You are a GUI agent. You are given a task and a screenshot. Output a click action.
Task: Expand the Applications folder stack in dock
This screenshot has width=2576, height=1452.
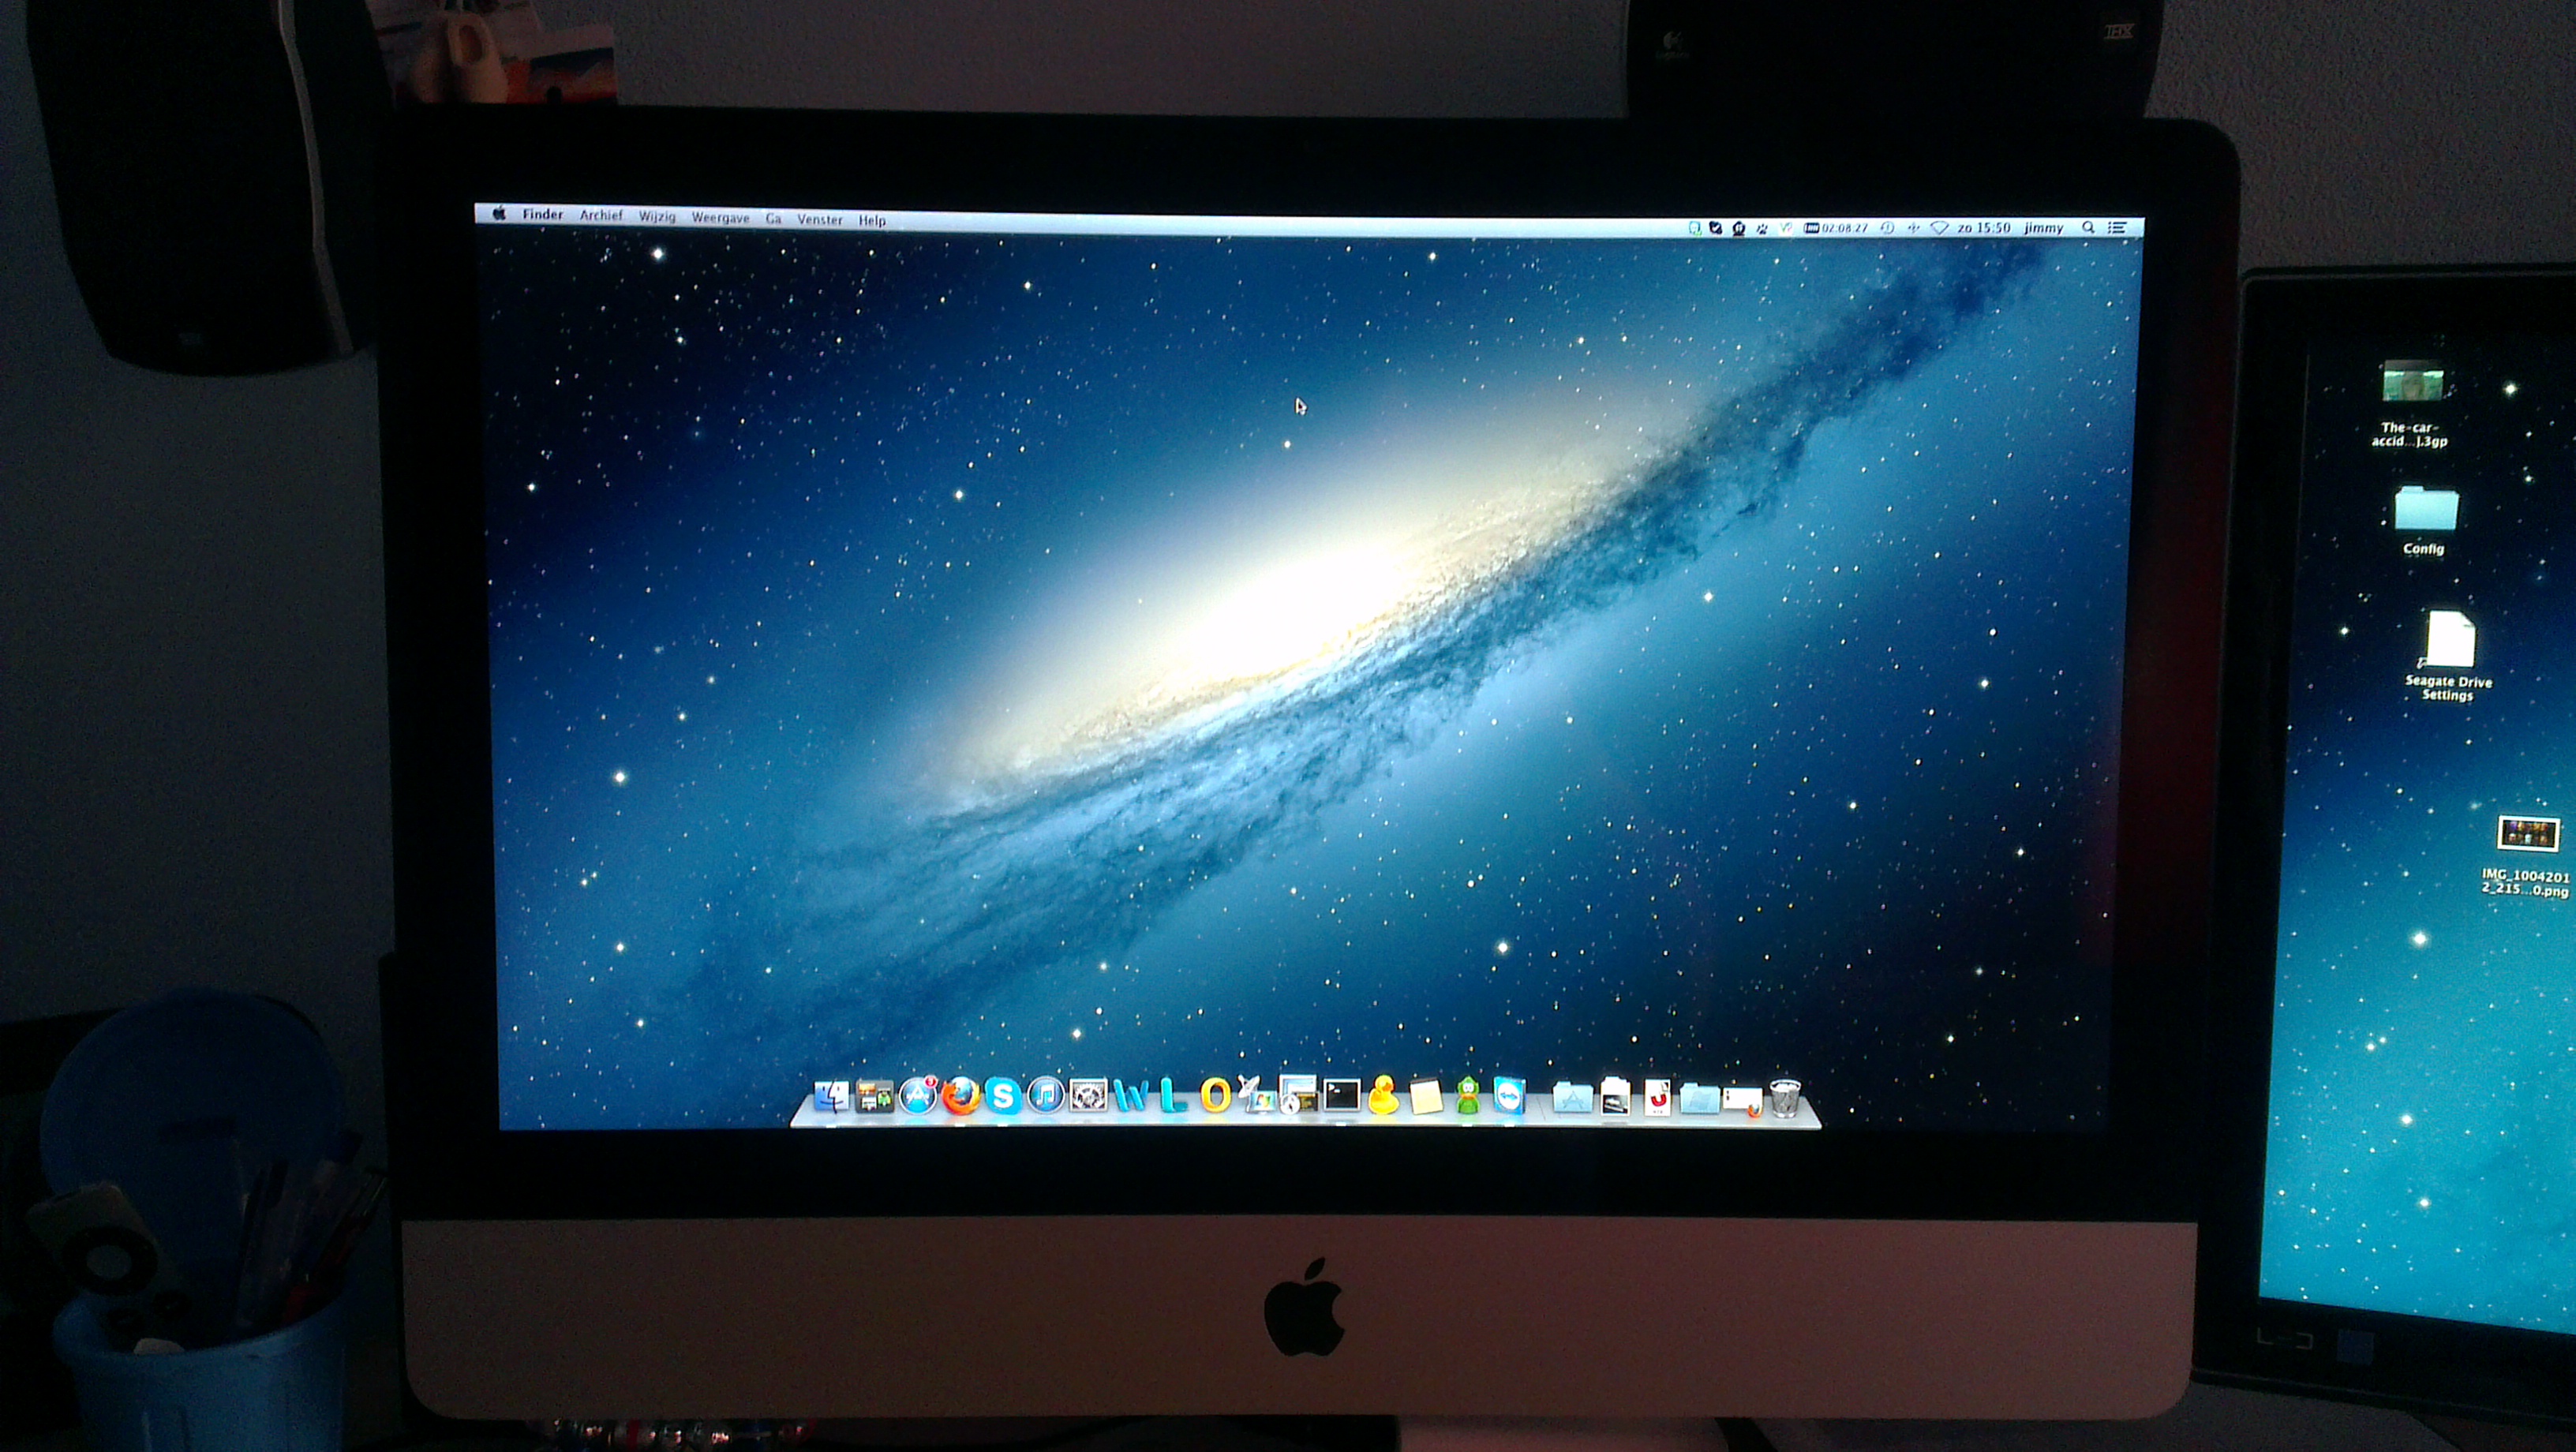pyautogui.click(x=1573, y=1099)
